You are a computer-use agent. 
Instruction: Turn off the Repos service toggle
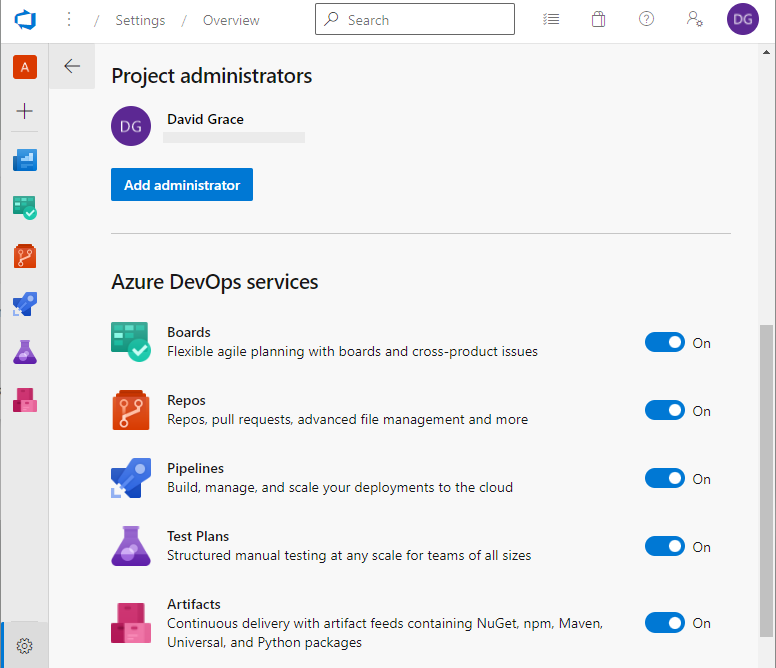(x=665, y=410)
